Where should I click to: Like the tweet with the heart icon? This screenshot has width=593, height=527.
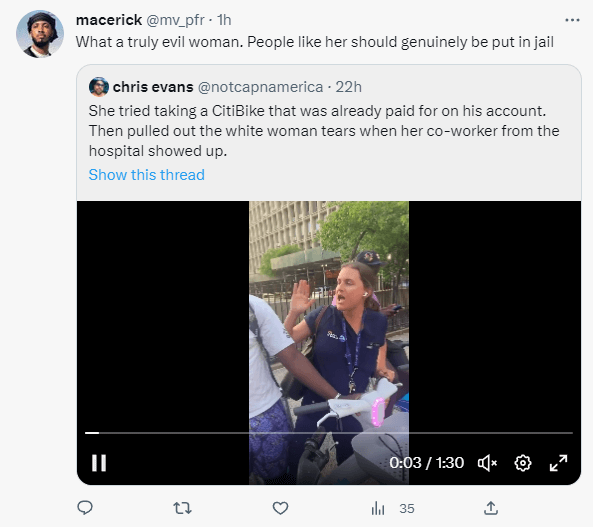point(280,508)
